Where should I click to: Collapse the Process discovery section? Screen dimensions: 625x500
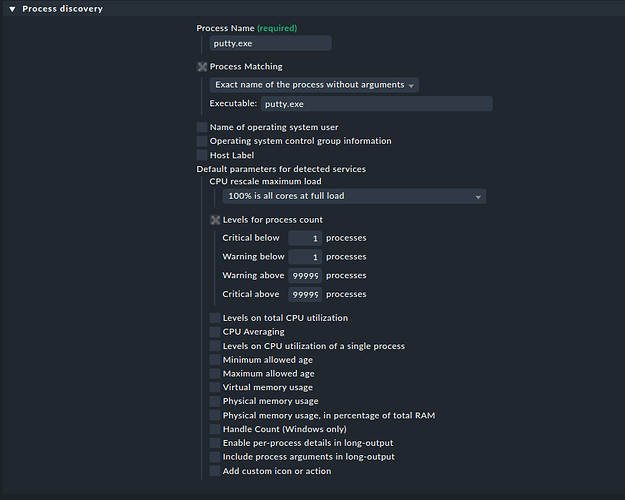13,9
